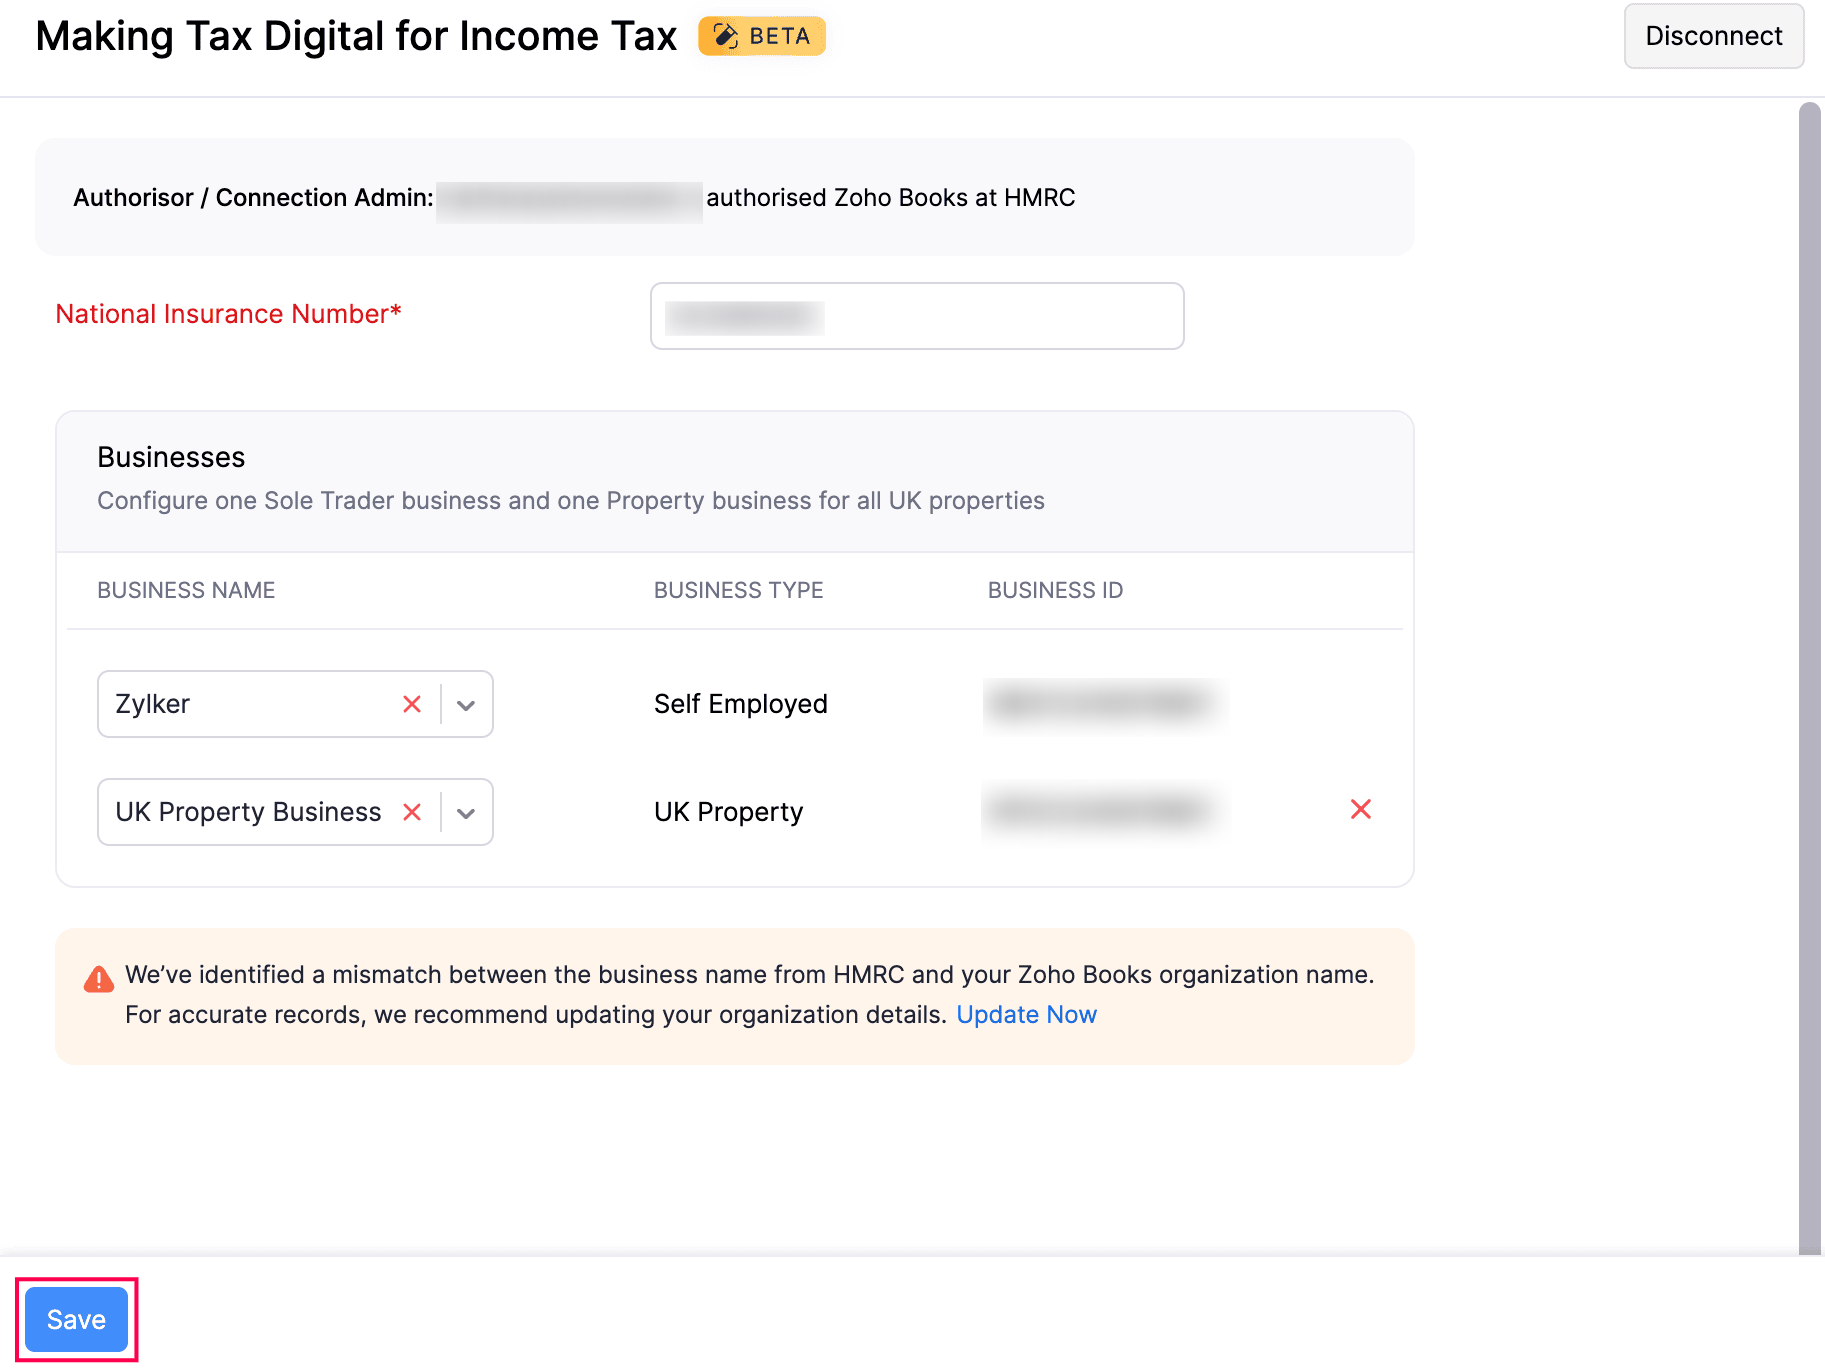The height and width of the screenshot is (1372, 1825).
Task: Clear the Zylker business selection
Action: (x=412, y=704)
